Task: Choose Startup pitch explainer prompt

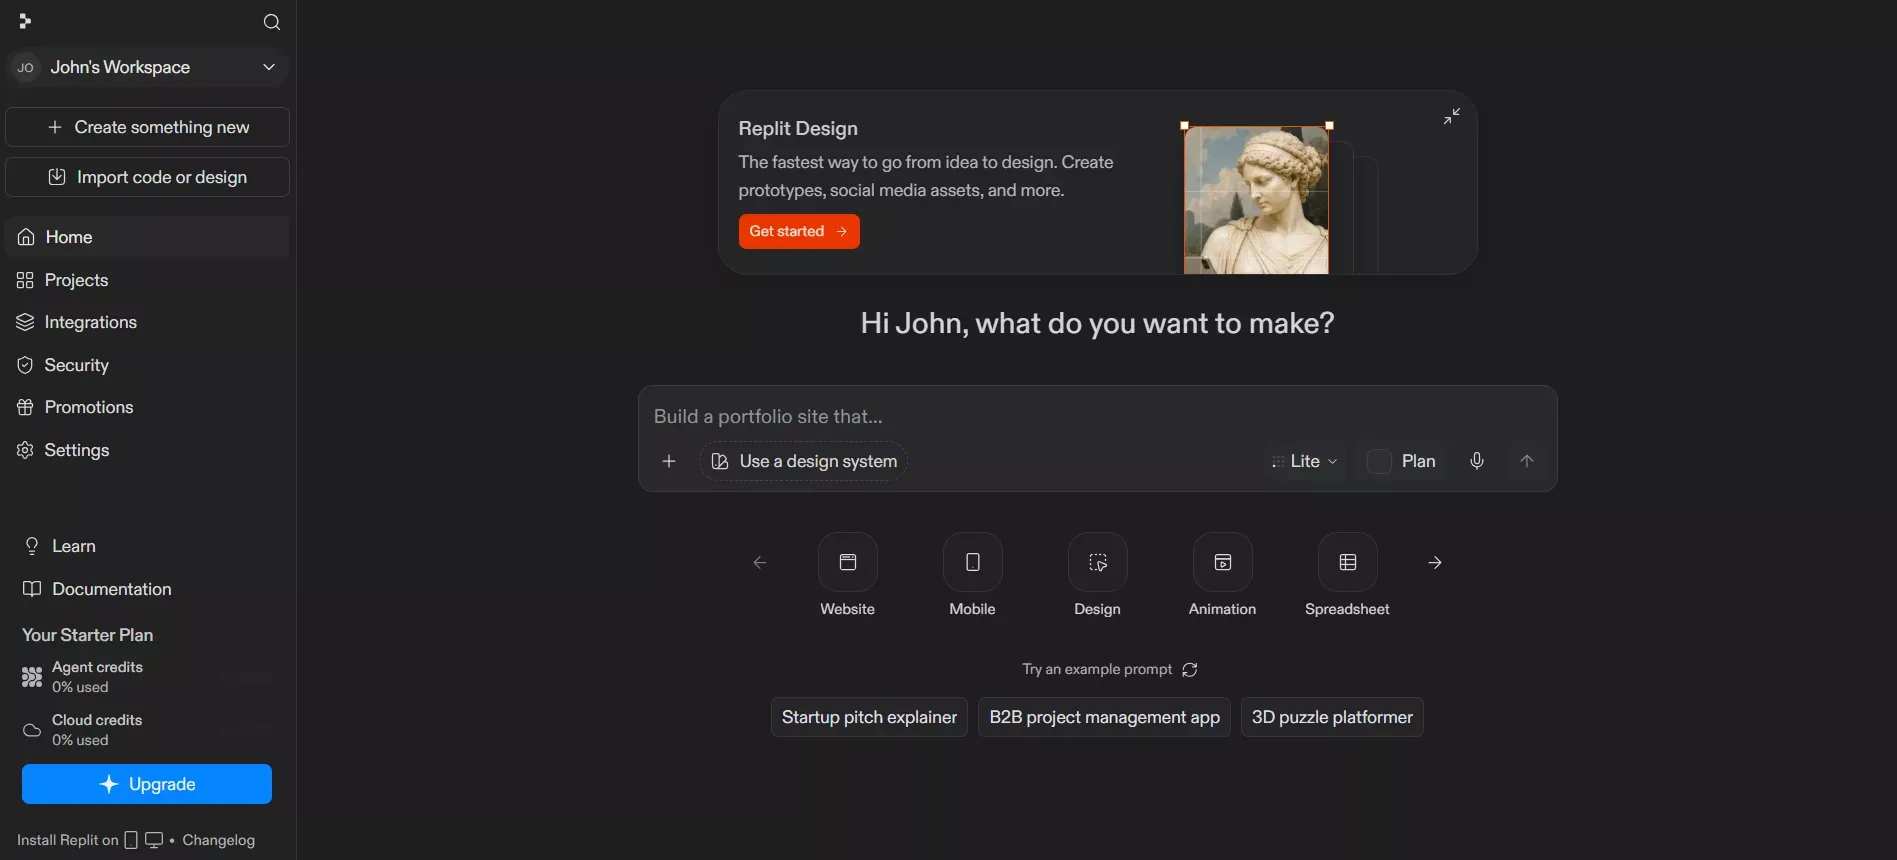Action: [869, 717]
